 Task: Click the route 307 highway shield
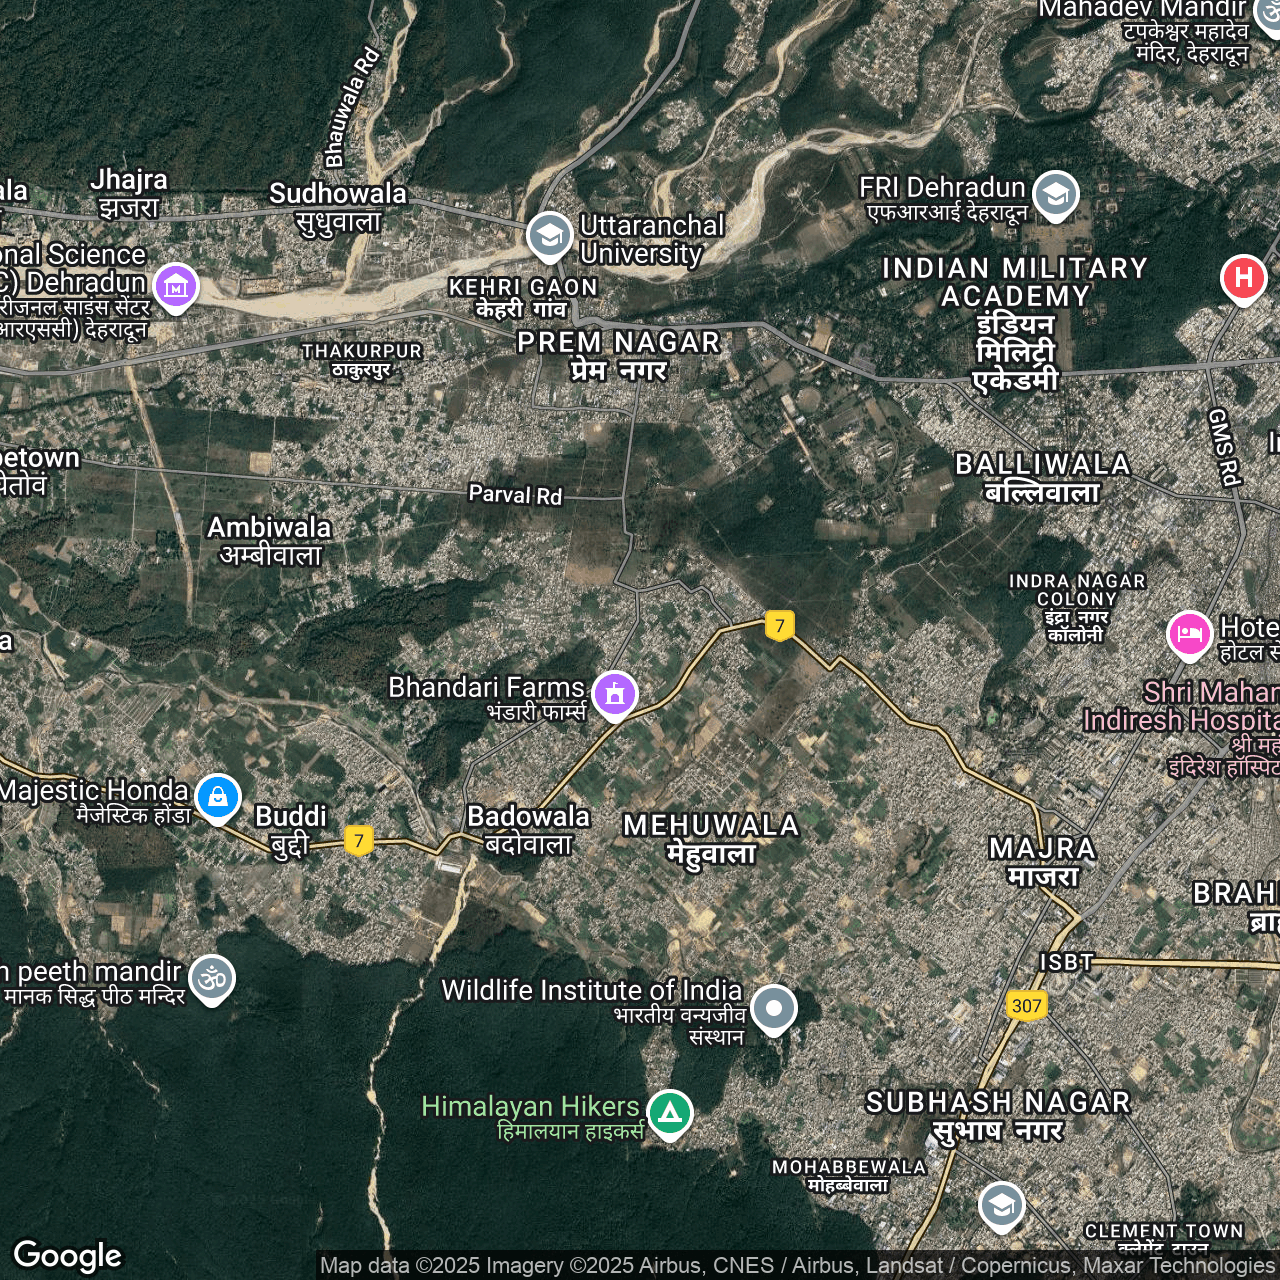click(1026, 1006)
